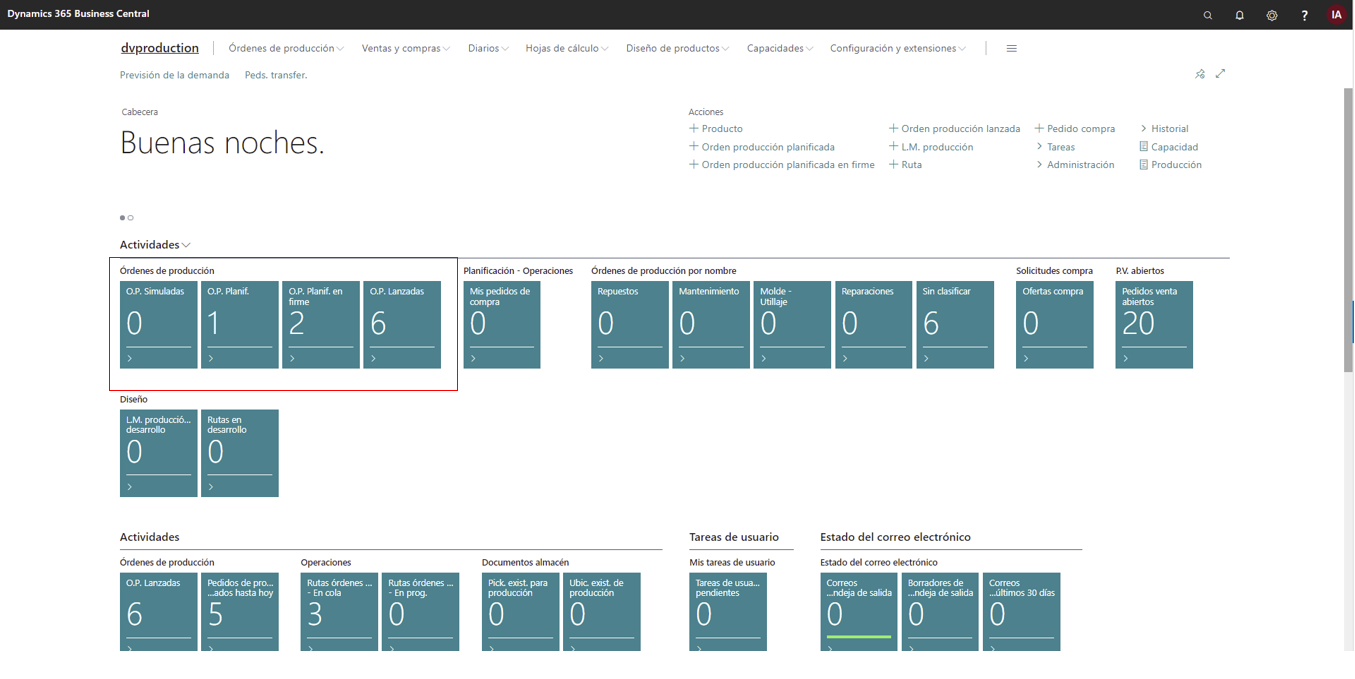Expand the Diseño de productos menu
Screen dimensions: 1355x679
pyautogui.click(x=677, y=48)
